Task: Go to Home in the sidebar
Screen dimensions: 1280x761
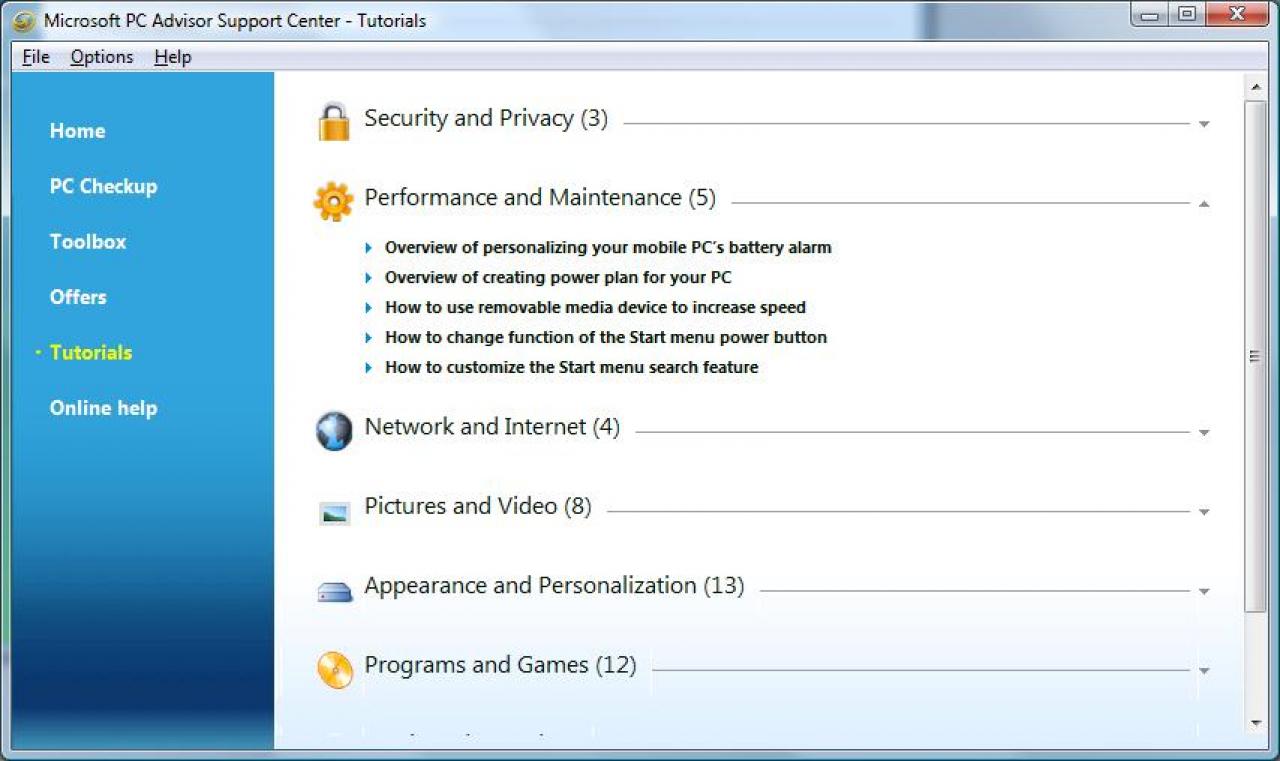Action: point(77,131)
